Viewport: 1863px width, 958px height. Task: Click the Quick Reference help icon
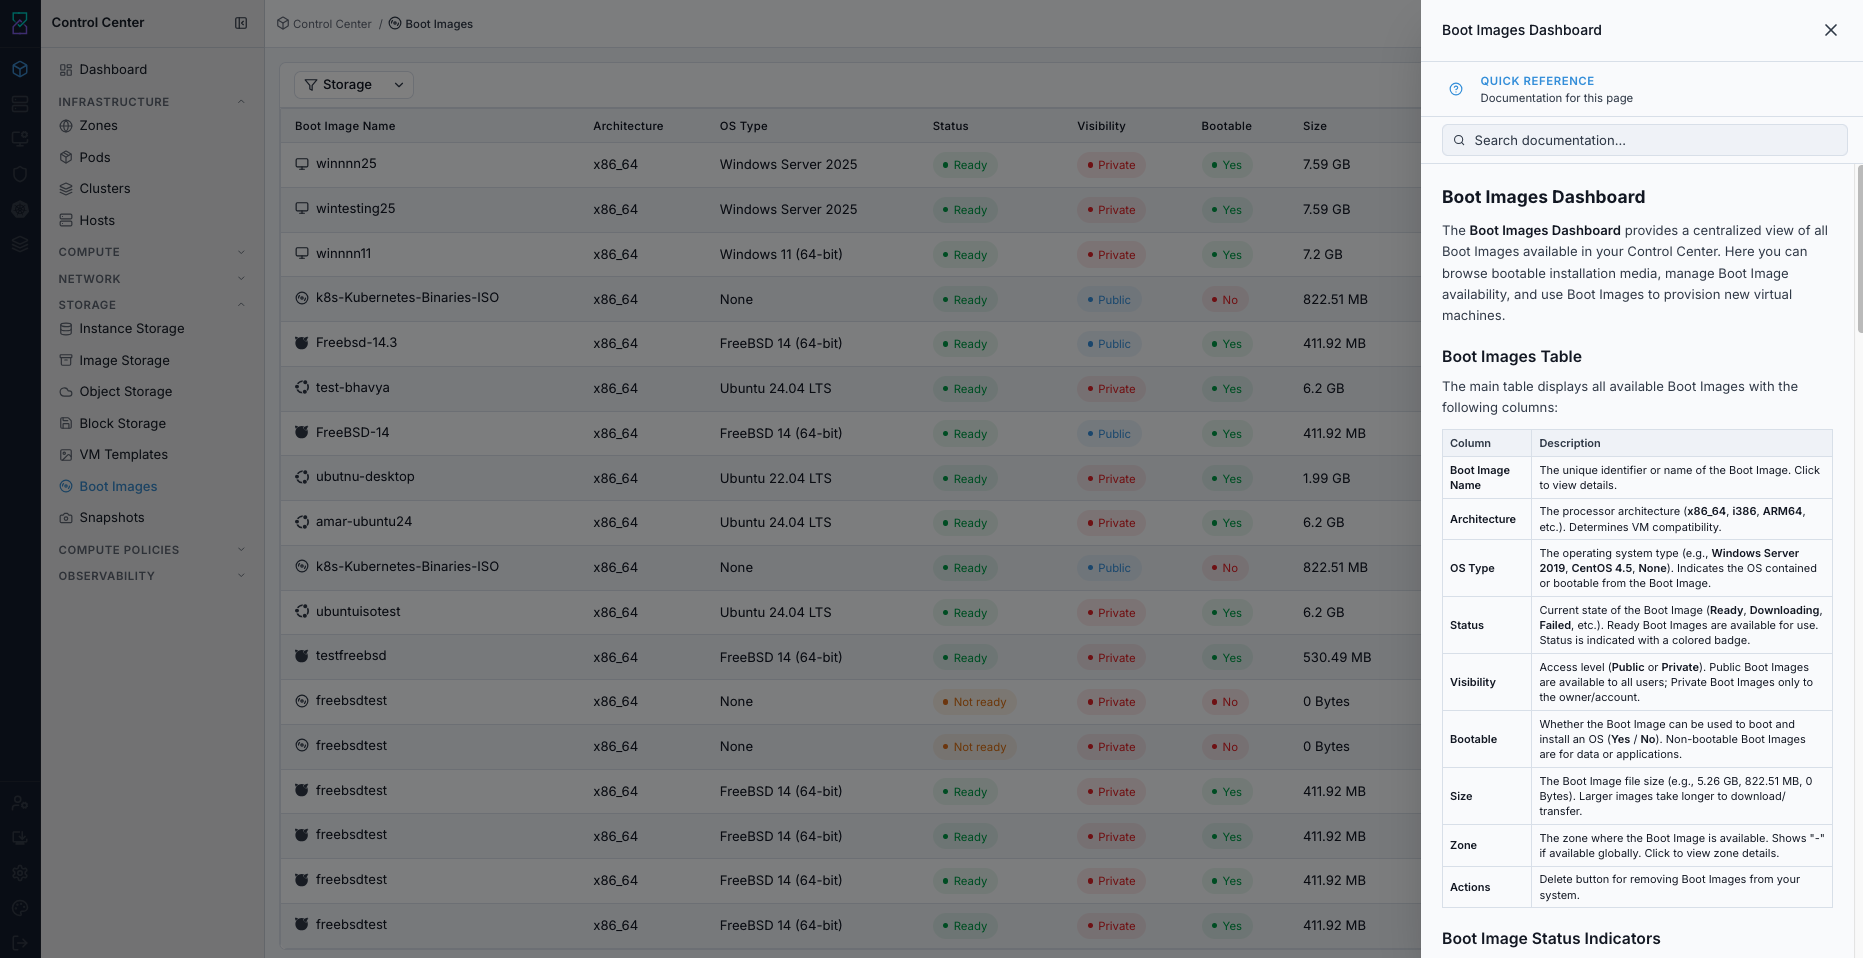point(1456,89)
